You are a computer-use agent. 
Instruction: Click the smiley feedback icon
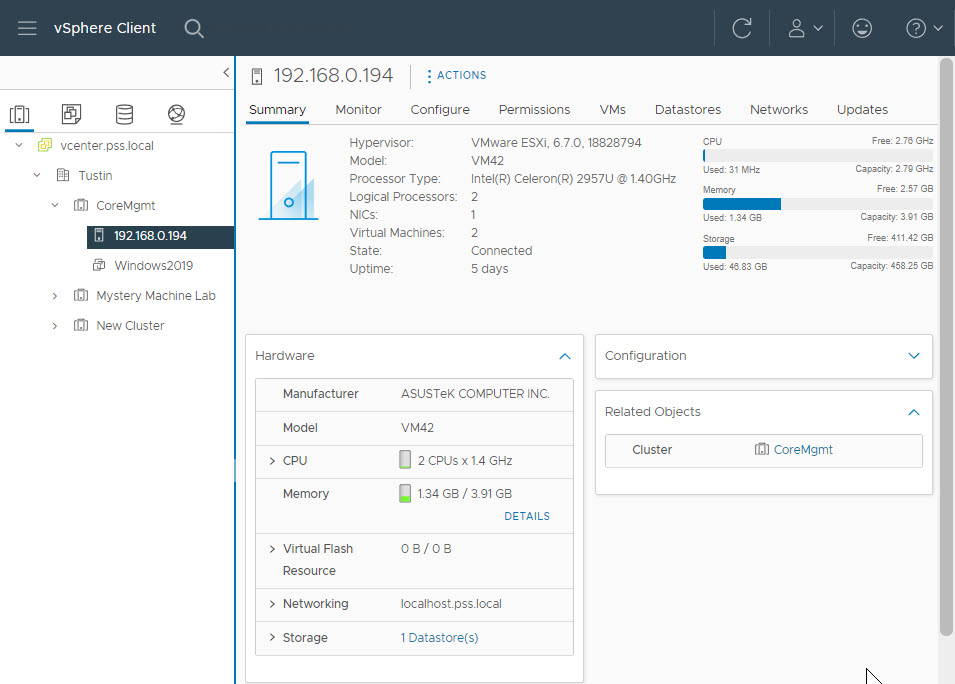(x=862, y=28)
